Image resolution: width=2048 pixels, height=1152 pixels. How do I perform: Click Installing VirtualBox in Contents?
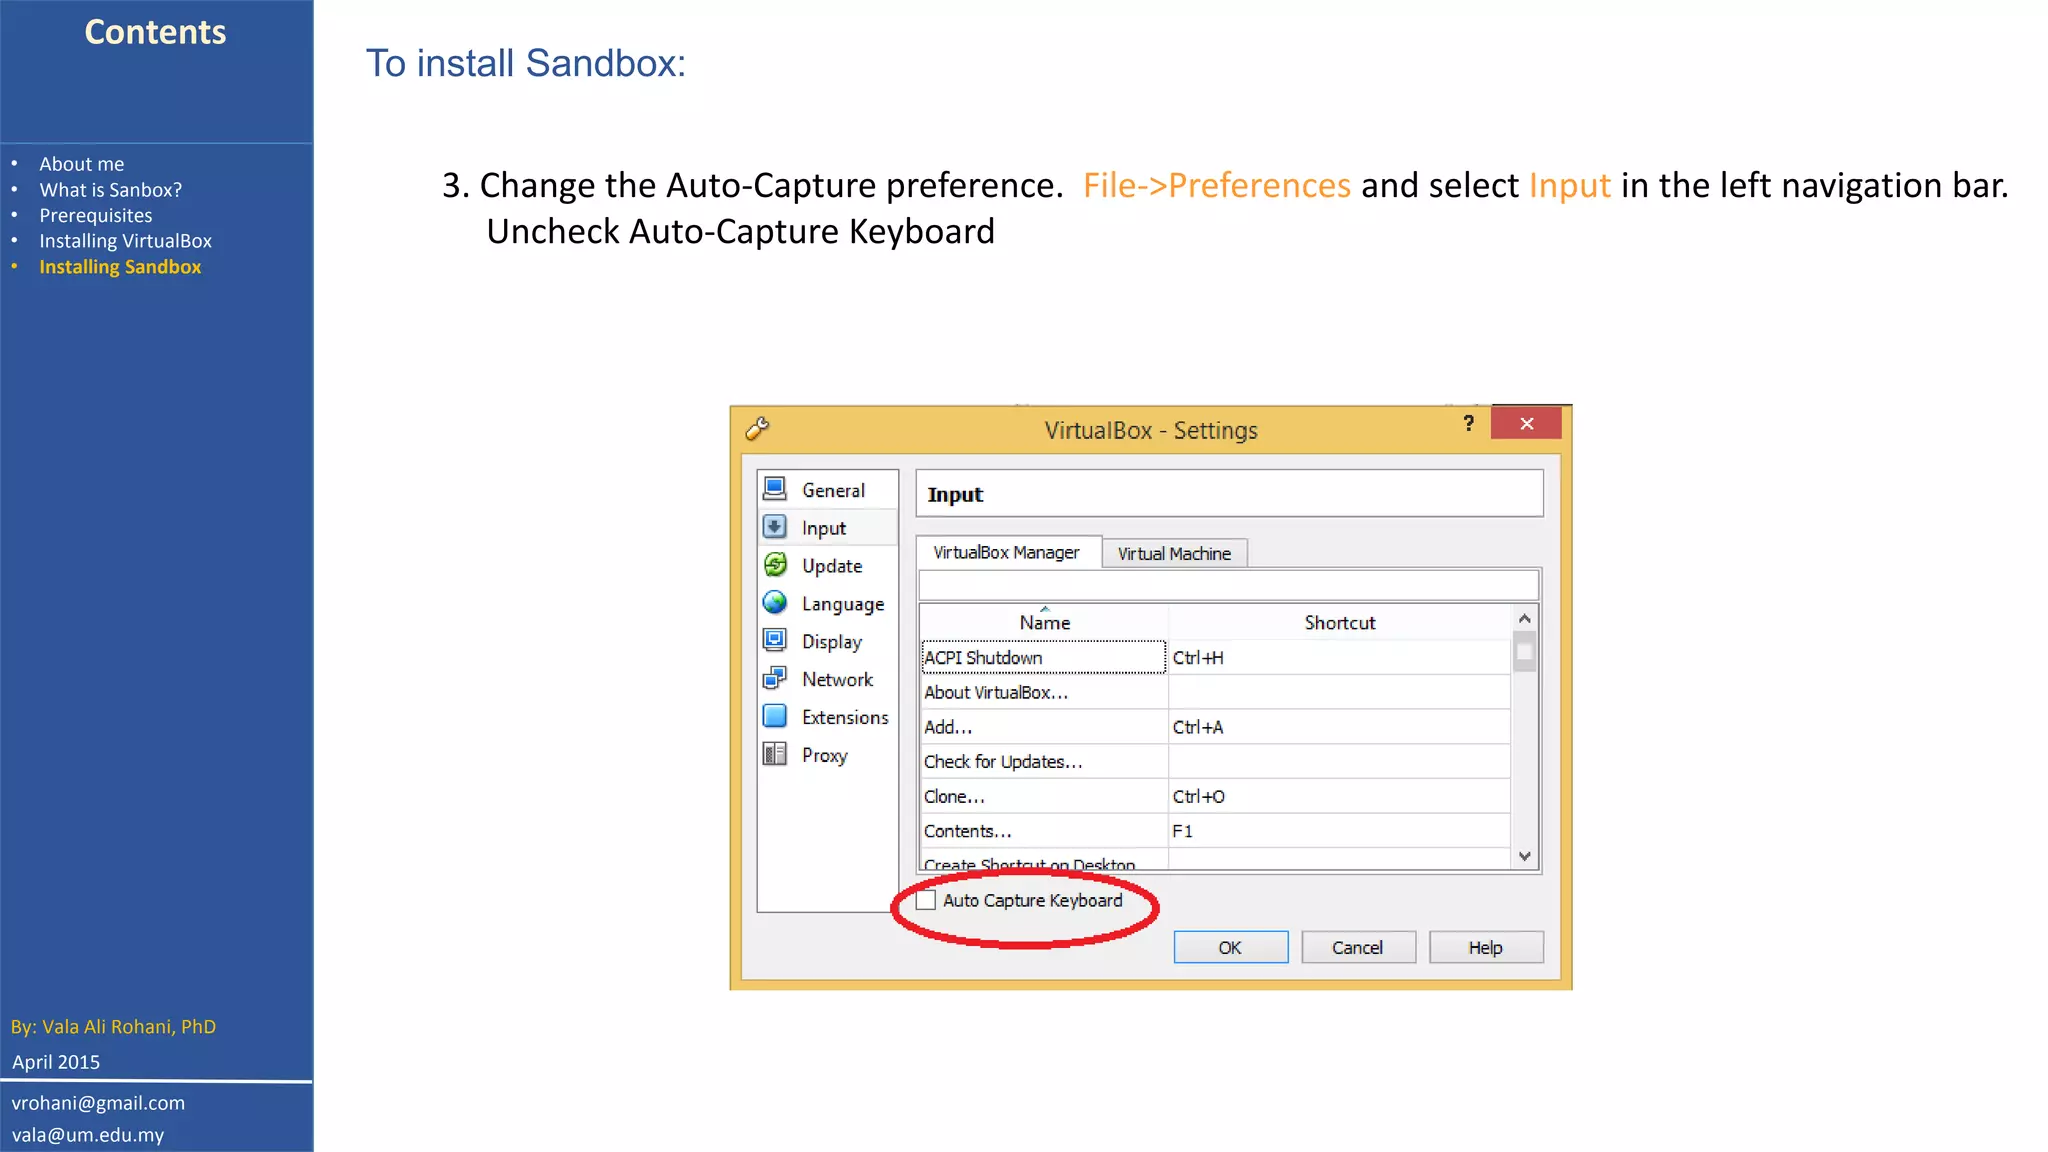126,241
